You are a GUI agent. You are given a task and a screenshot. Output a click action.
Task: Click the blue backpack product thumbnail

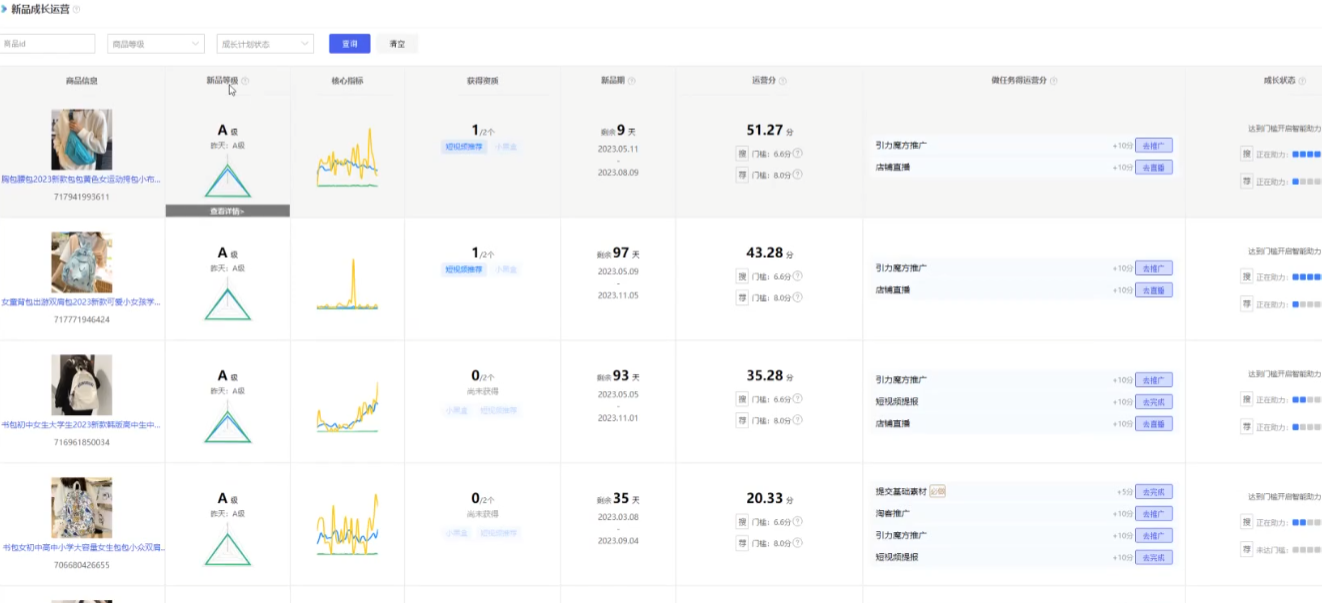point(81,262)
